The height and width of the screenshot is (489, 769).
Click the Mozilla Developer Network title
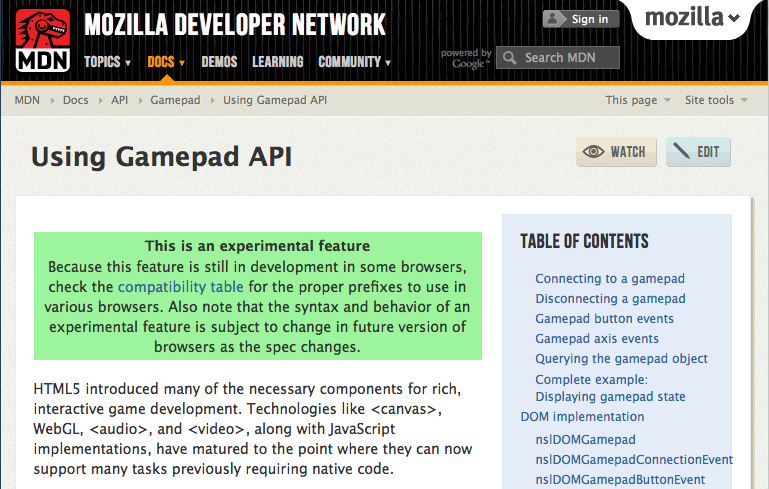tap(235, 25)
